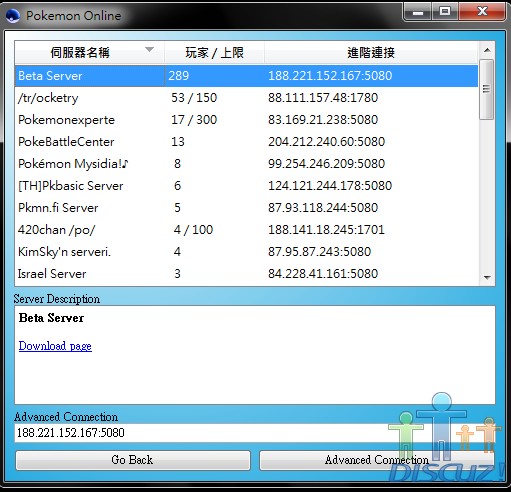Close the Pokemon Online window
511x492 pixels.
482,12
